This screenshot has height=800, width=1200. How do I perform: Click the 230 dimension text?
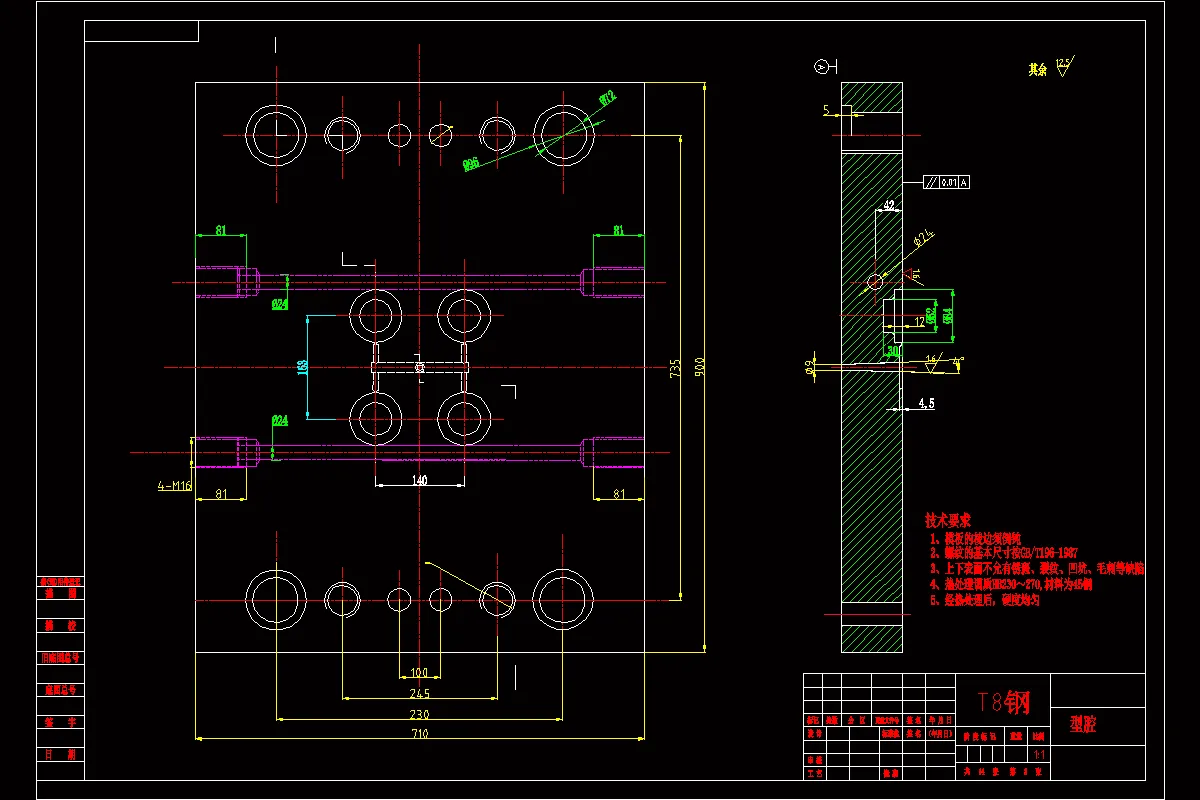point(419,714)
